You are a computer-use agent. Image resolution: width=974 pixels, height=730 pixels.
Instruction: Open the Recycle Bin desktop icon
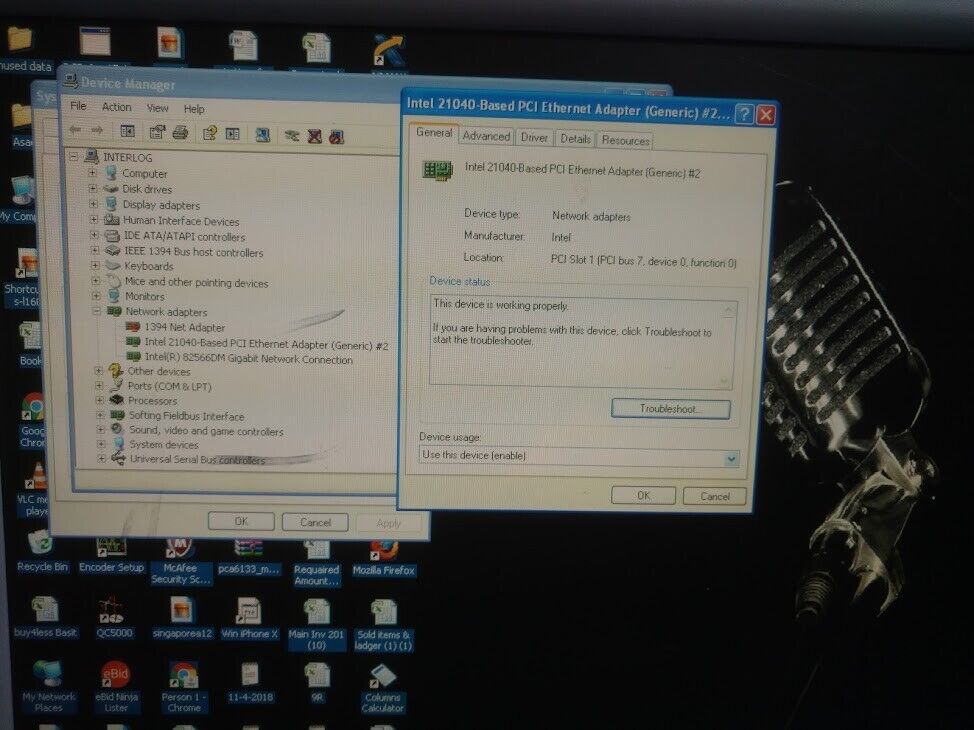click(42, 550)
